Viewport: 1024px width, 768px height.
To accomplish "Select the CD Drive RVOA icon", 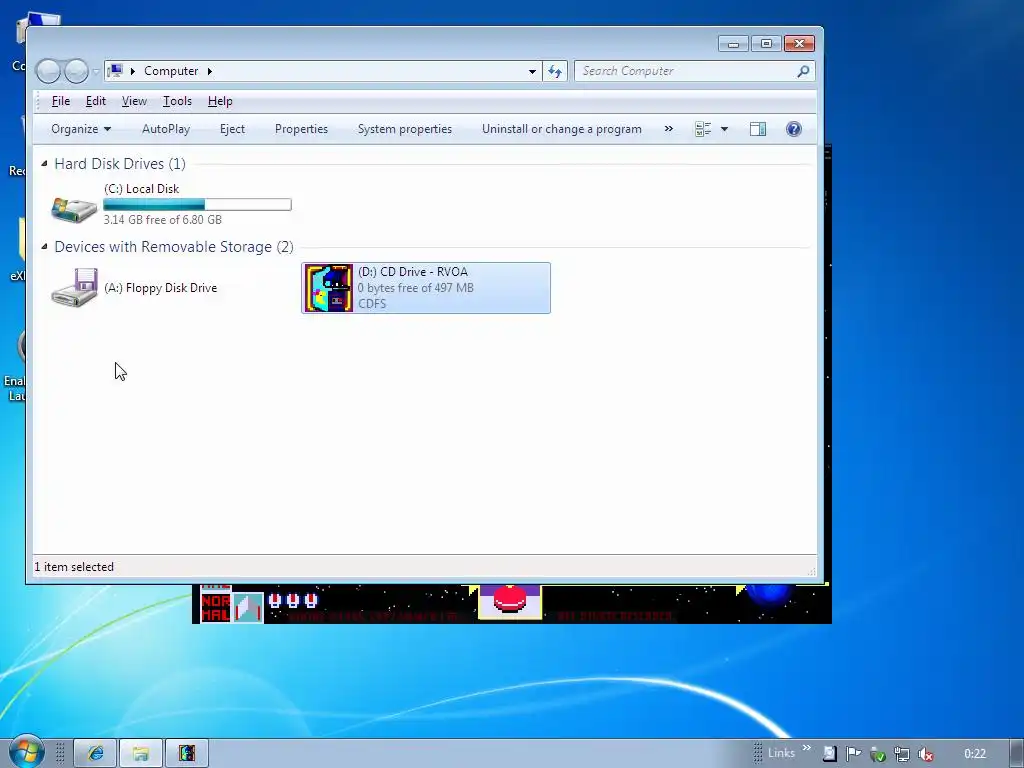I will tap(328, 288).
